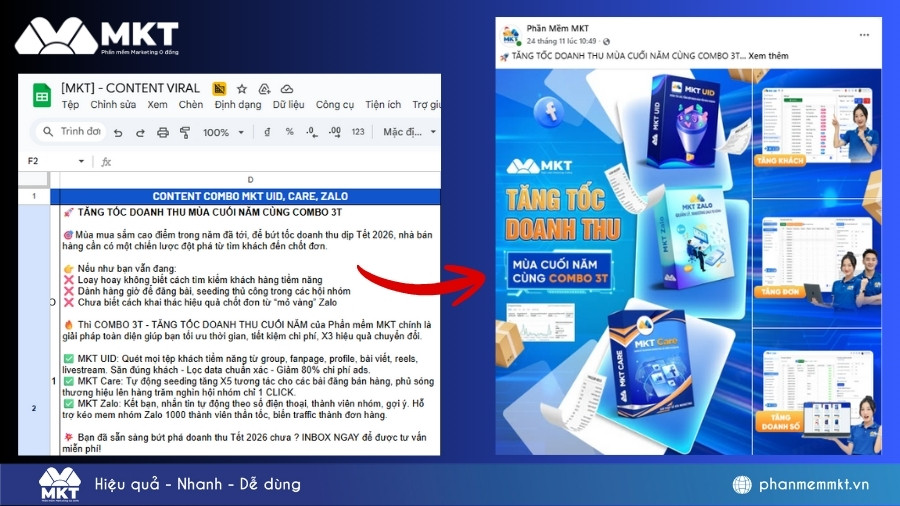The image size is (900, 506).
Task: Apply currency format with đ icon
Action: click(x=267, y=132)
